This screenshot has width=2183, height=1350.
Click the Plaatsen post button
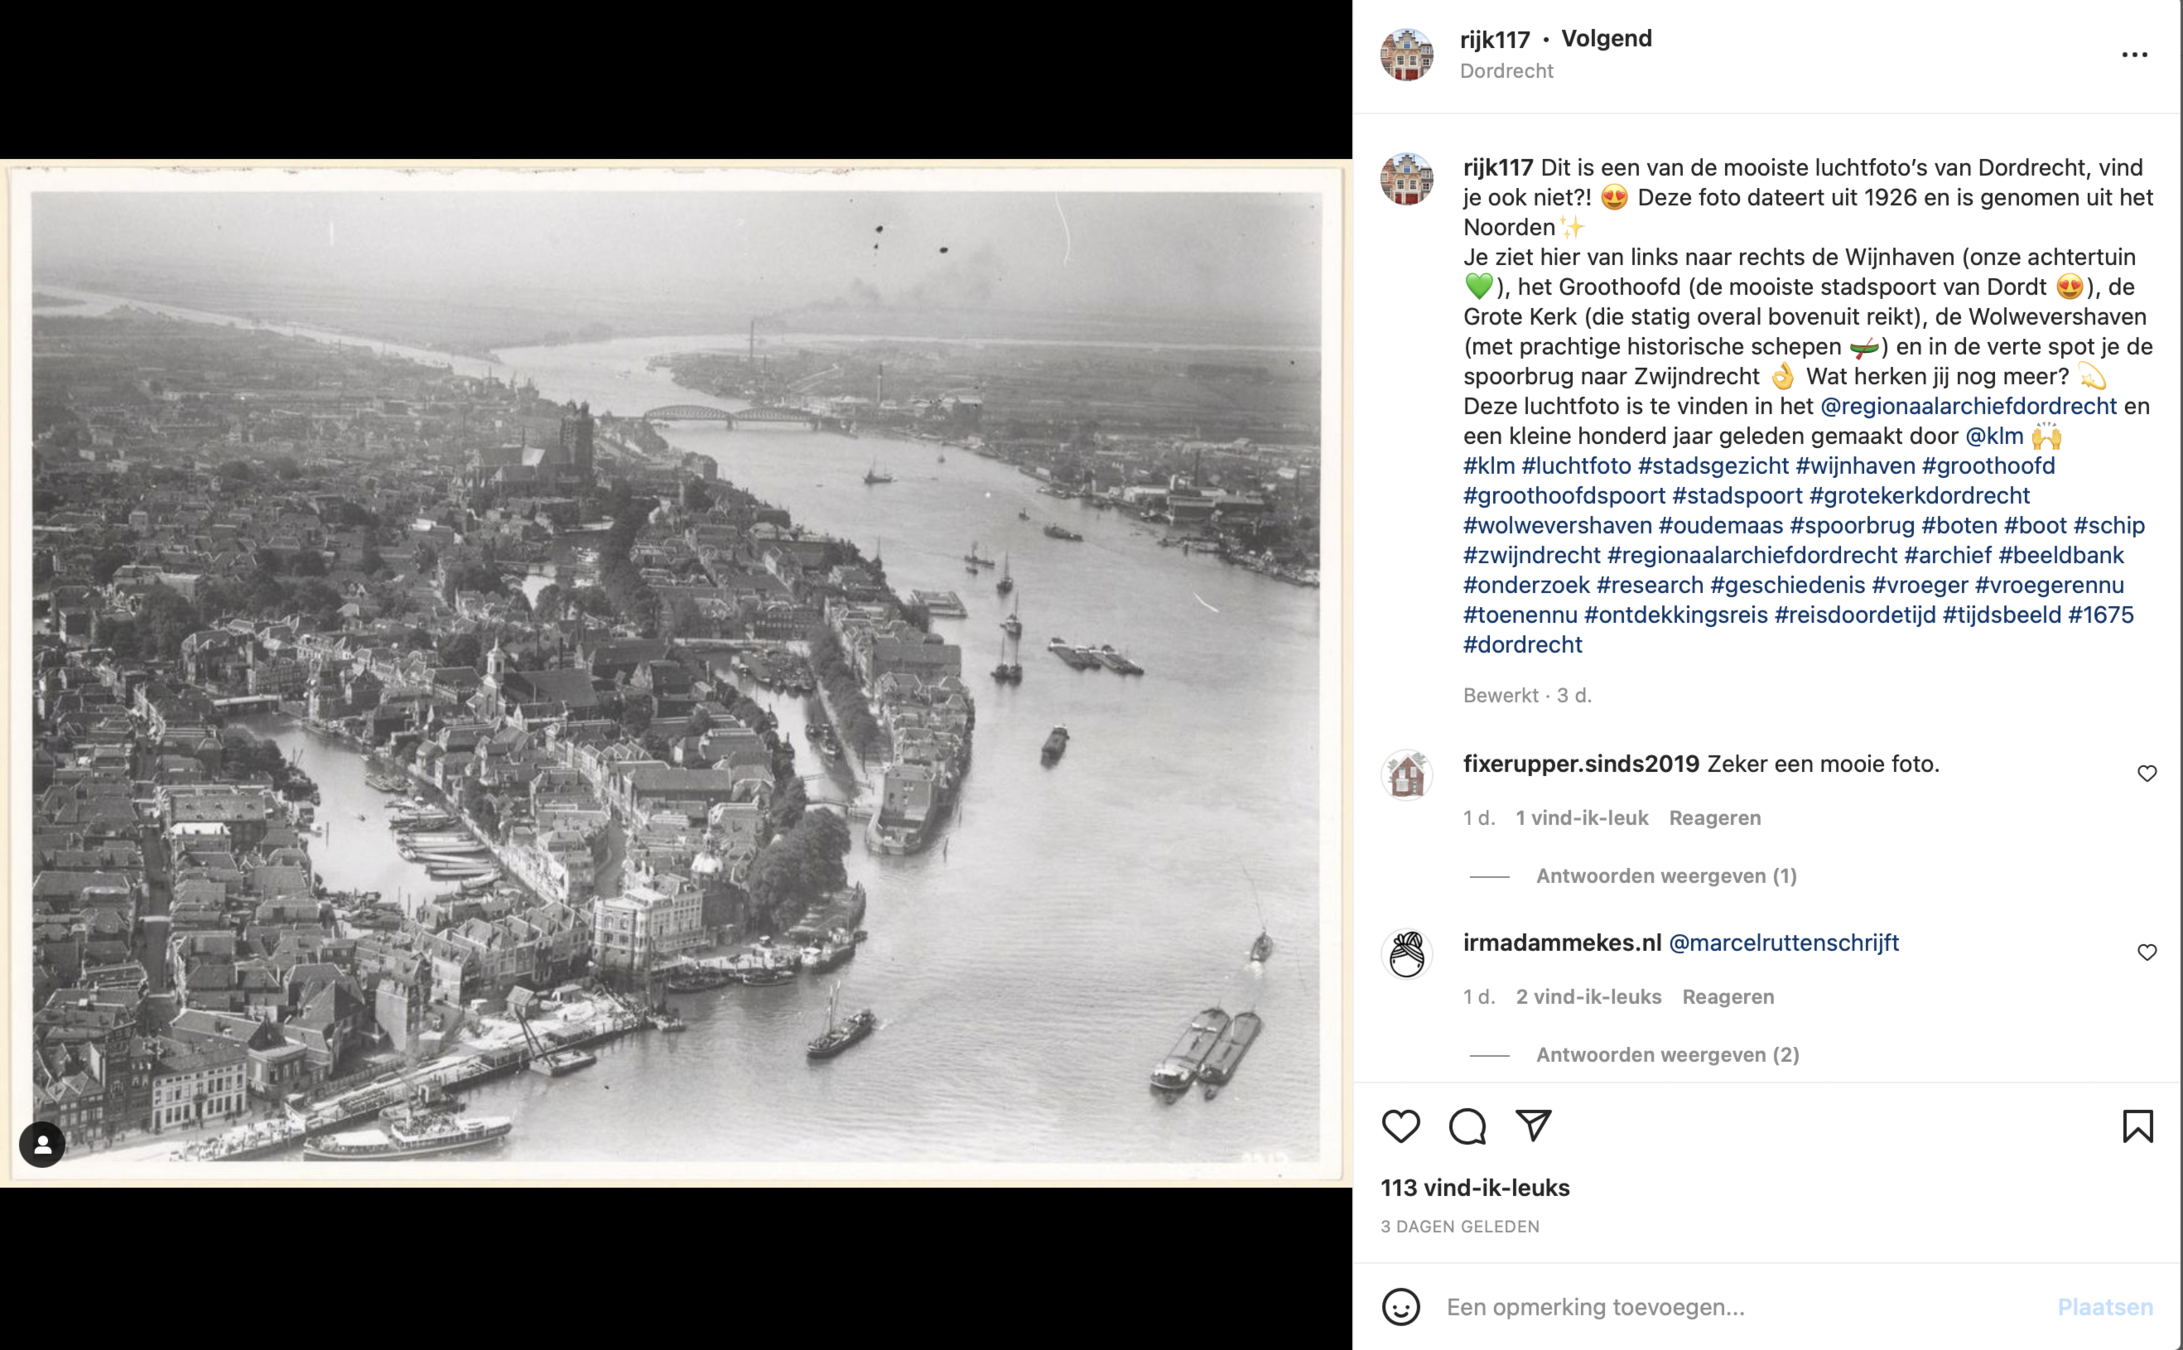2104,1307
